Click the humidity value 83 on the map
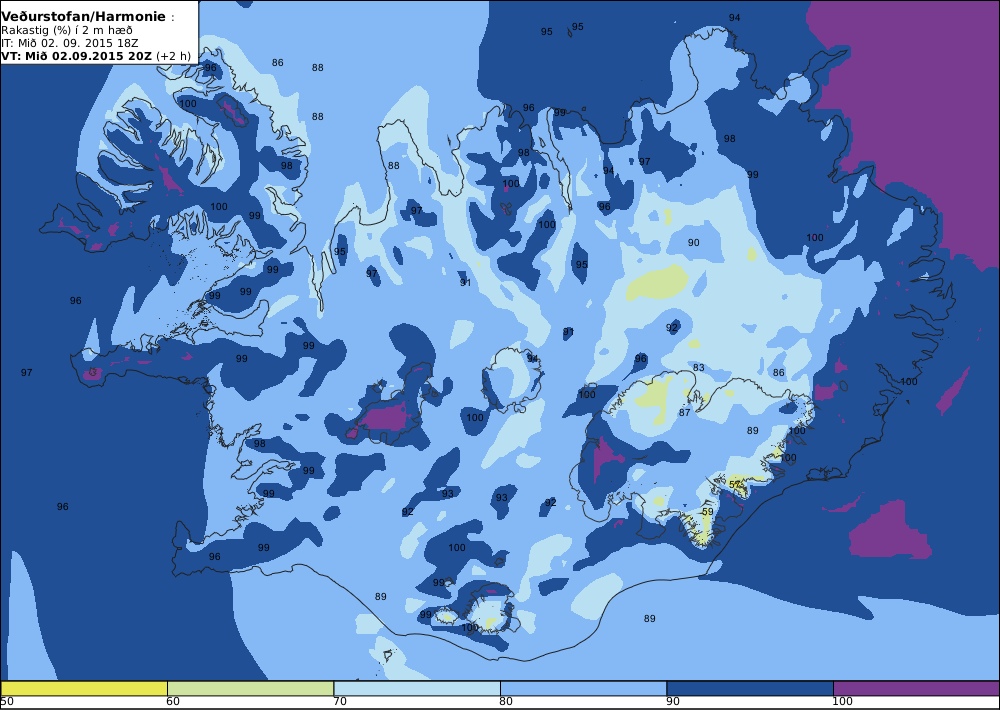Viewport: 1000px width, 710px height. click(698, 367)
